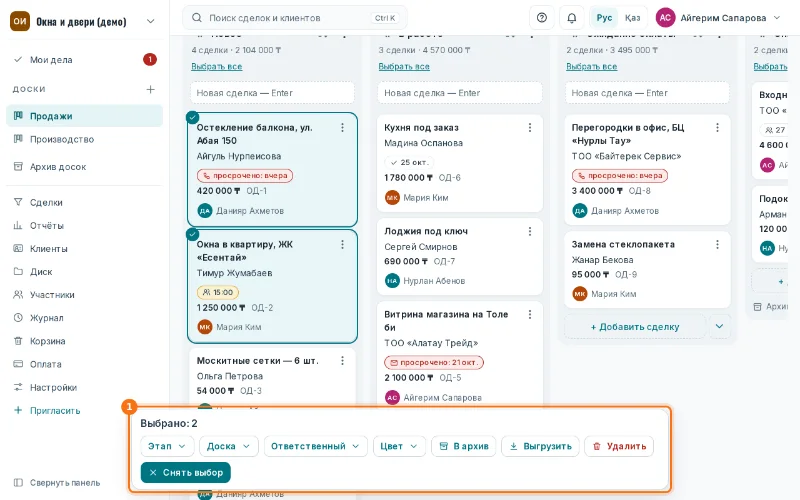The height and width of the screenshot is (500, 800).
Task: Click Снять выбор button
Action: point(186,472)
